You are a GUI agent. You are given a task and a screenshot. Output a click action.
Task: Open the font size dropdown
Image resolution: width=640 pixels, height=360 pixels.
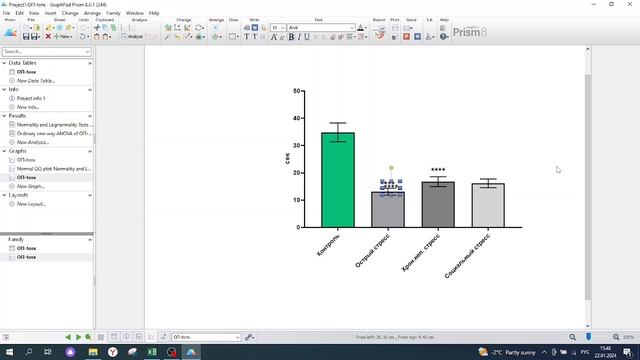(282, 28)
